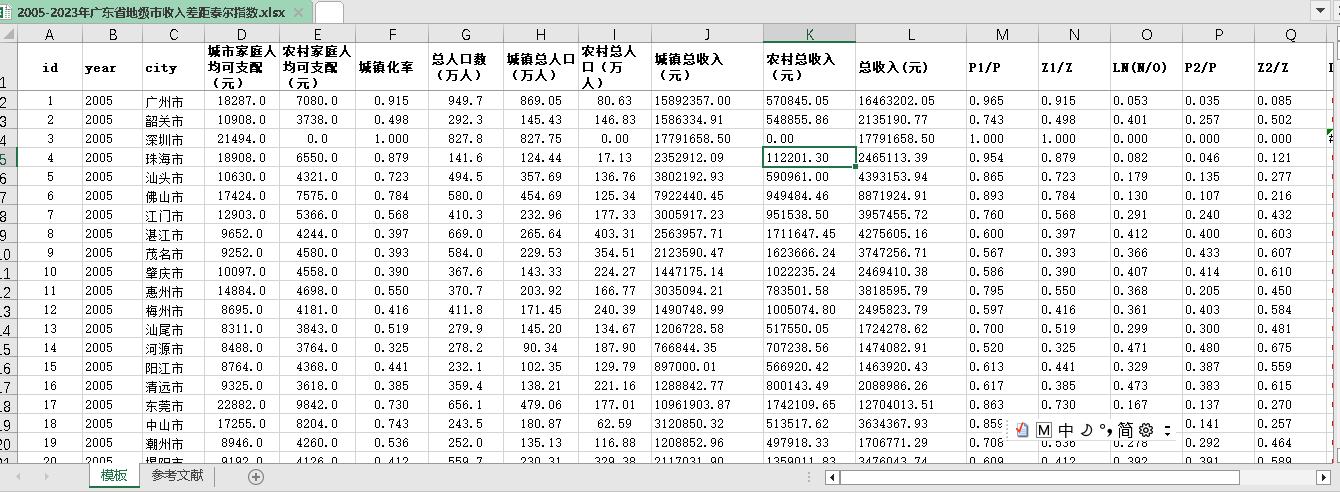Select the cell containing 珠海市
Viewport: 1340px width, 492px height.
pyautogui.click(x=173, y=158)
